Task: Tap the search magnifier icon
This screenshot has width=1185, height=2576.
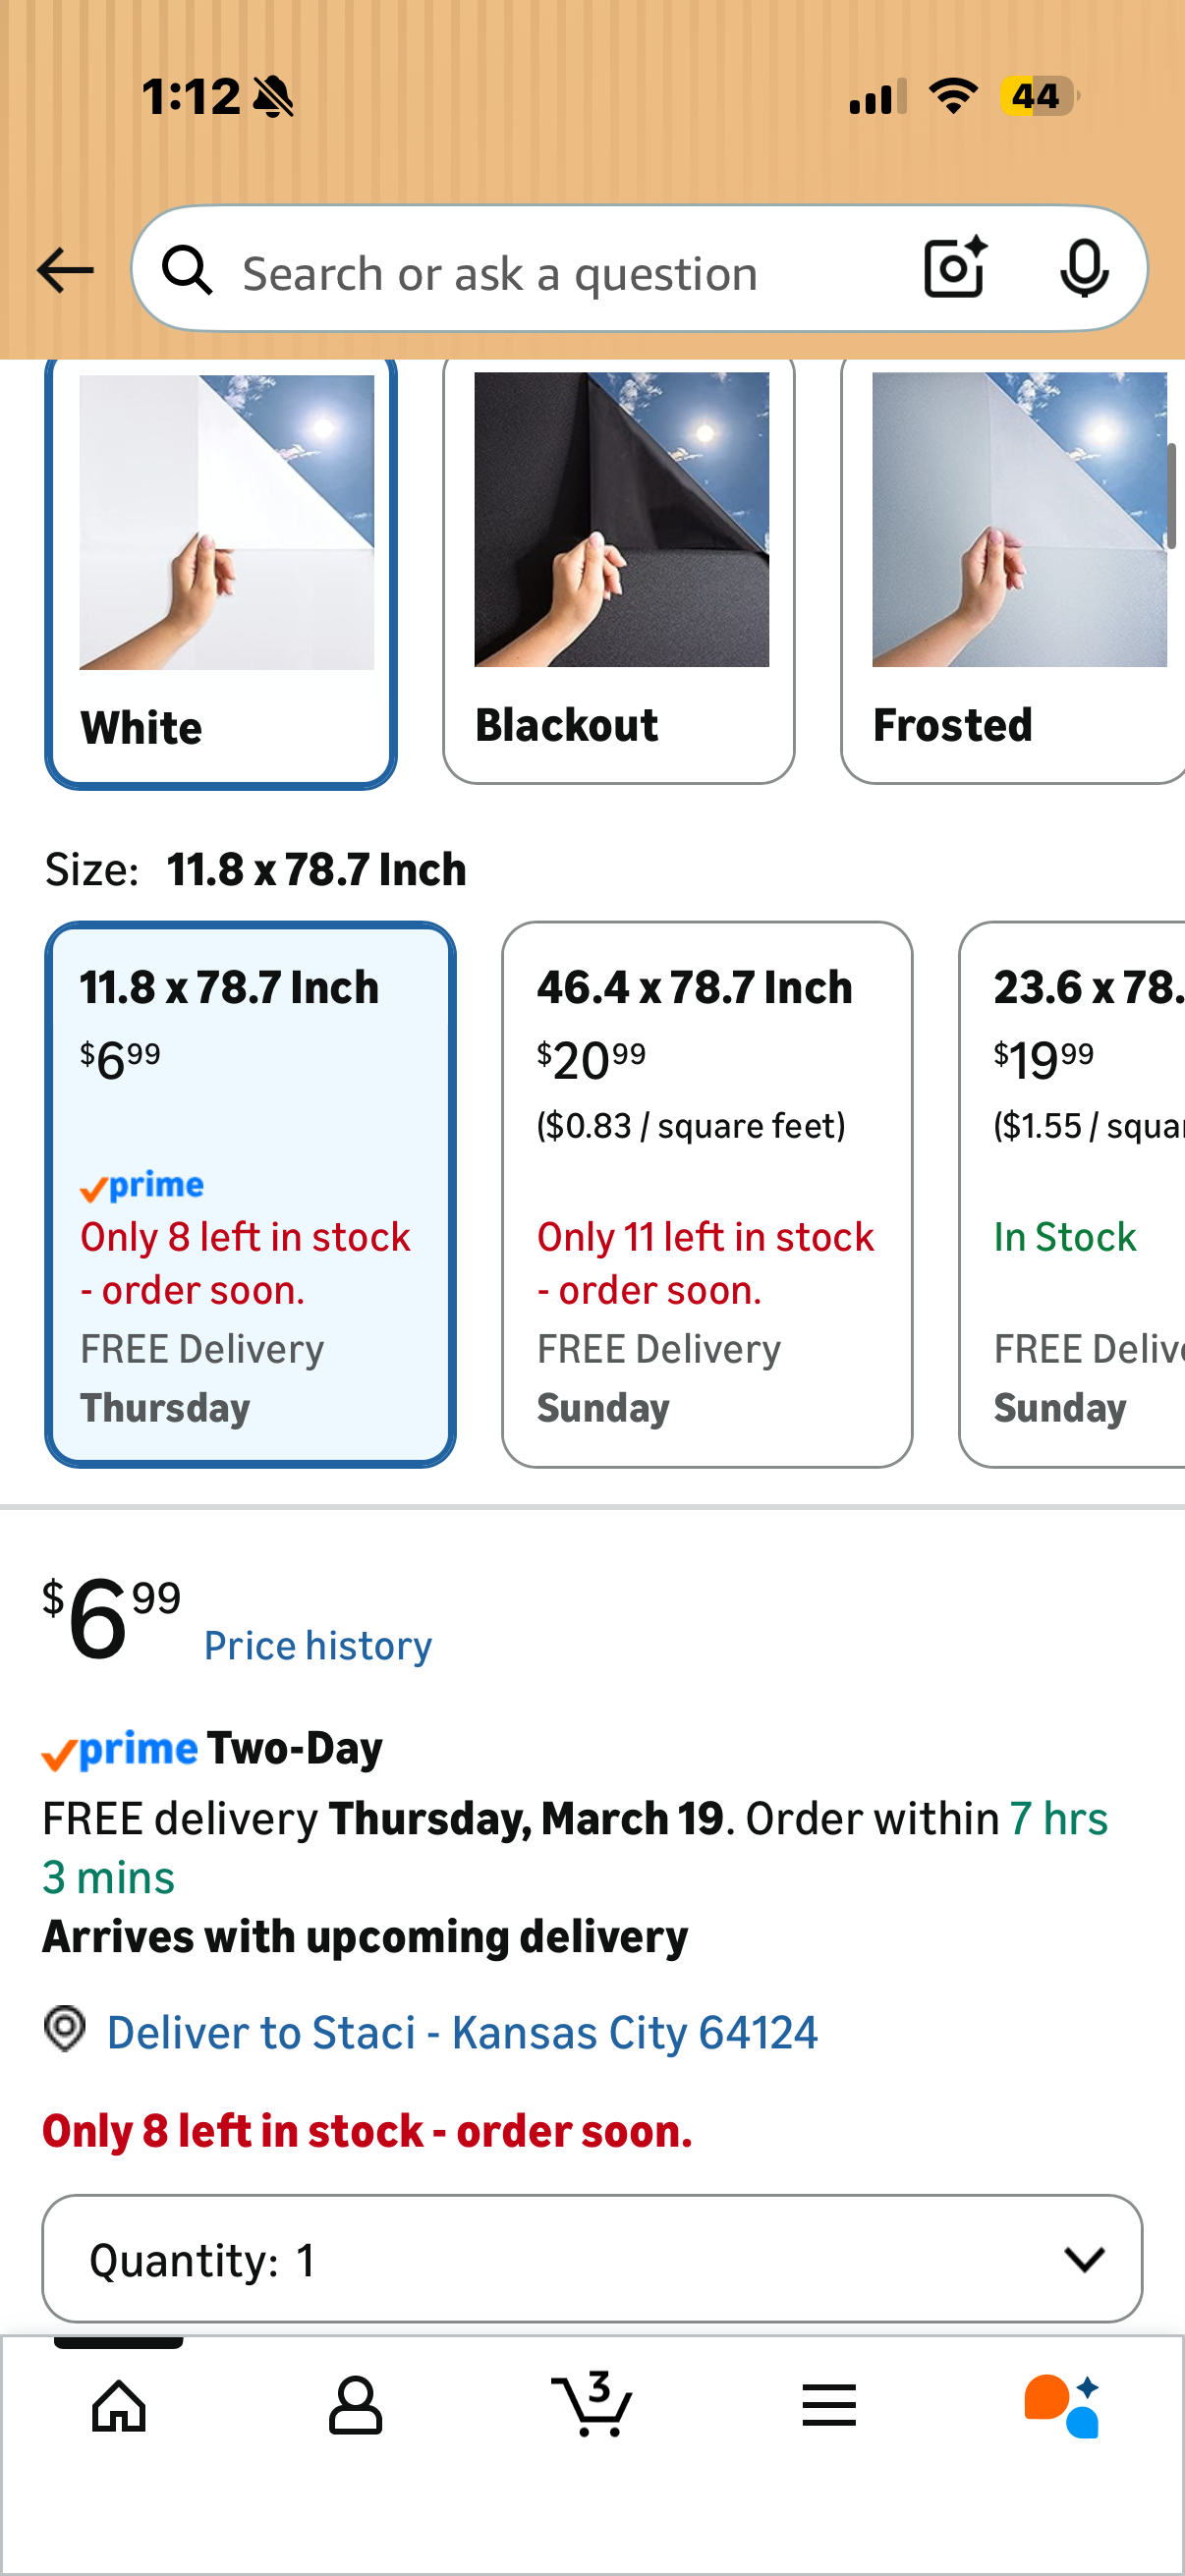Action: (x=188, y=270)
